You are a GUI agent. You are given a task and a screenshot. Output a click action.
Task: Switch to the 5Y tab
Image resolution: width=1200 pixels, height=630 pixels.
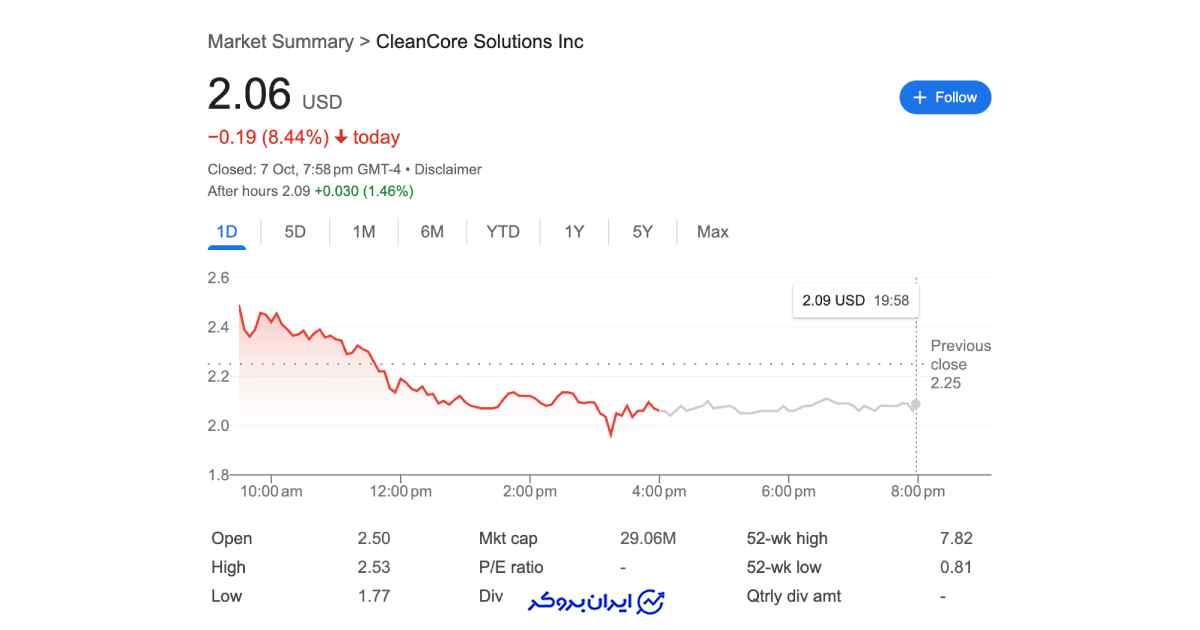click(x=642, y=232)
